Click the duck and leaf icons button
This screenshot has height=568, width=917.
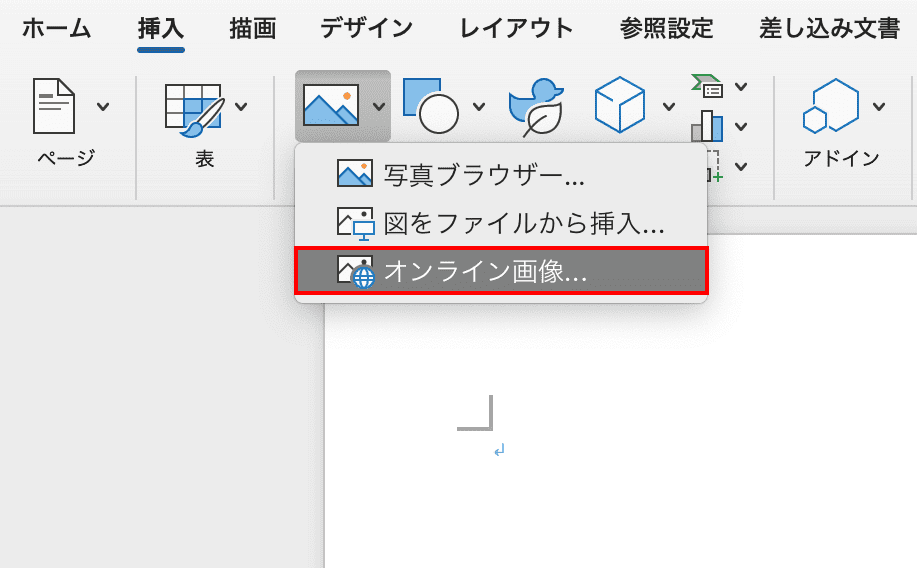click(x=536, y=108)
